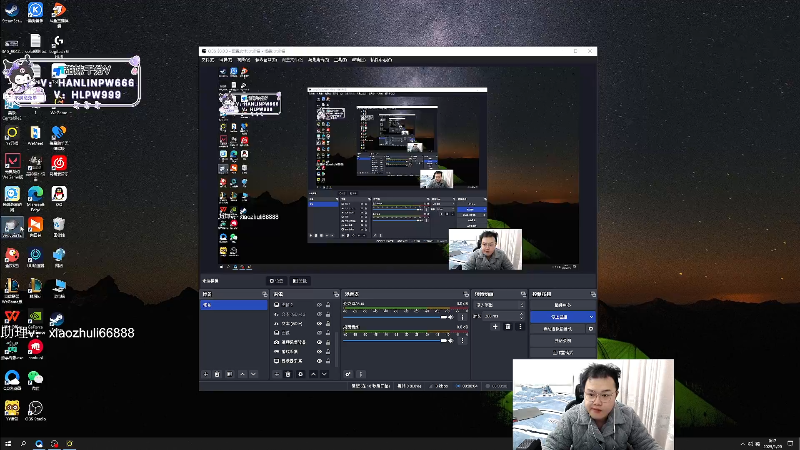The width and height of the screenshot is (800, 450).
Task: Move selected source up with Sources chevron arrow
Action: tap(313, 374)
